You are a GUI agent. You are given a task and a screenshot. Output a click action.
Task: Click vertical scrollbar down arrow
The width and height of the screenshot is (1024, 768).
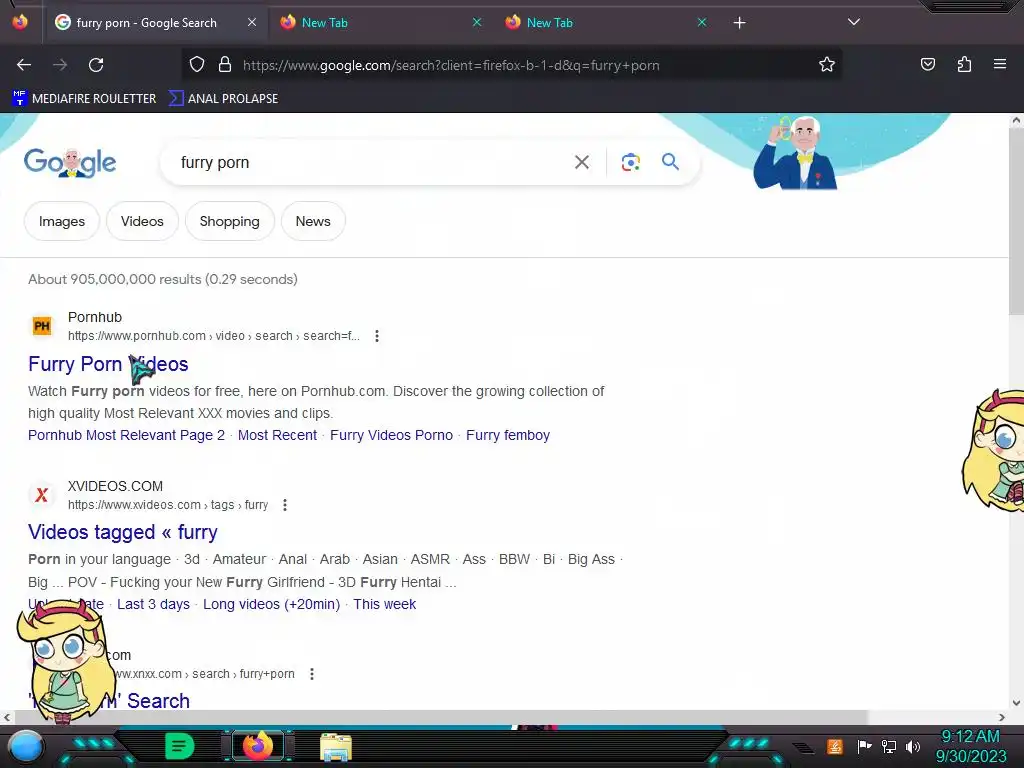tap(1016, 703)
